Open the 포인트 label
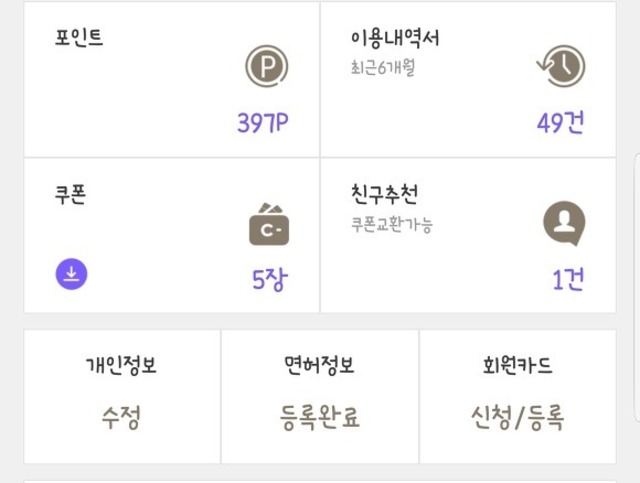 (x=79, y=38)
